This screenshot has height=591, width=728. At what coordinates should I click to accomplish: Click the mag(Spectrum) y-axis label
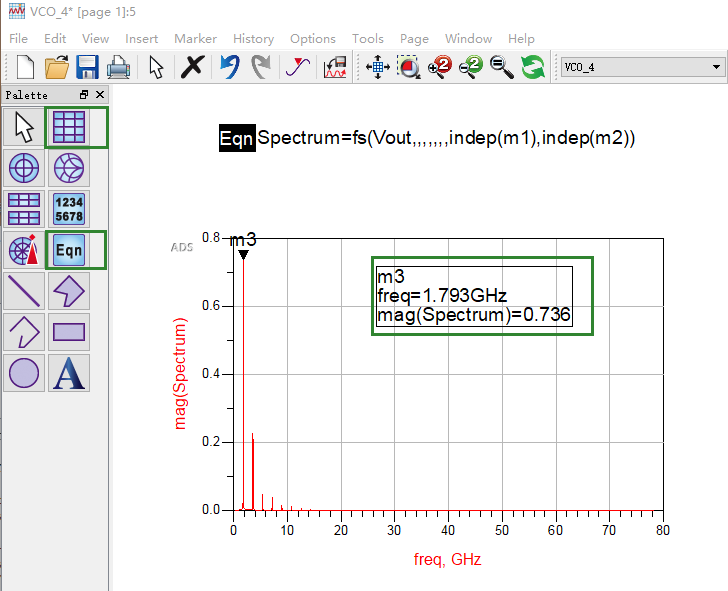point(180,374)
